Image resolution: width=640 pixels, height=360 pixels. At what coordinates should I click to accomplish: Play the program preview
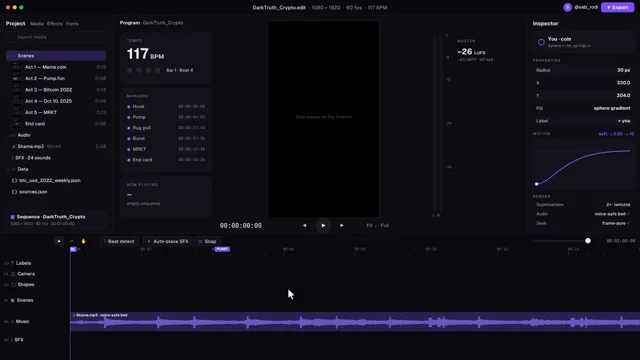323,225
